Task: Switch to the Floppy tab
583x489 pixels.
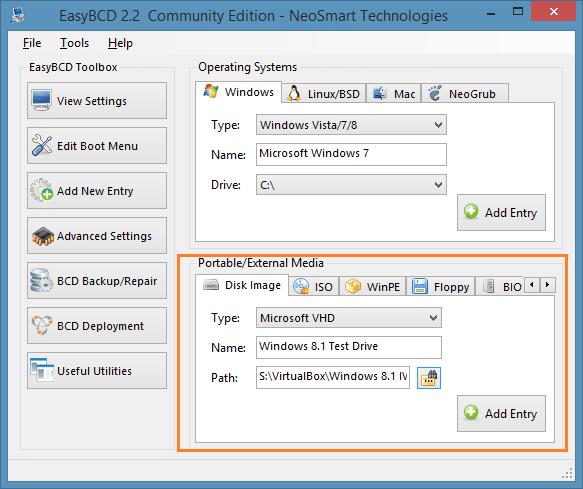Action: [x=440, y=287]
